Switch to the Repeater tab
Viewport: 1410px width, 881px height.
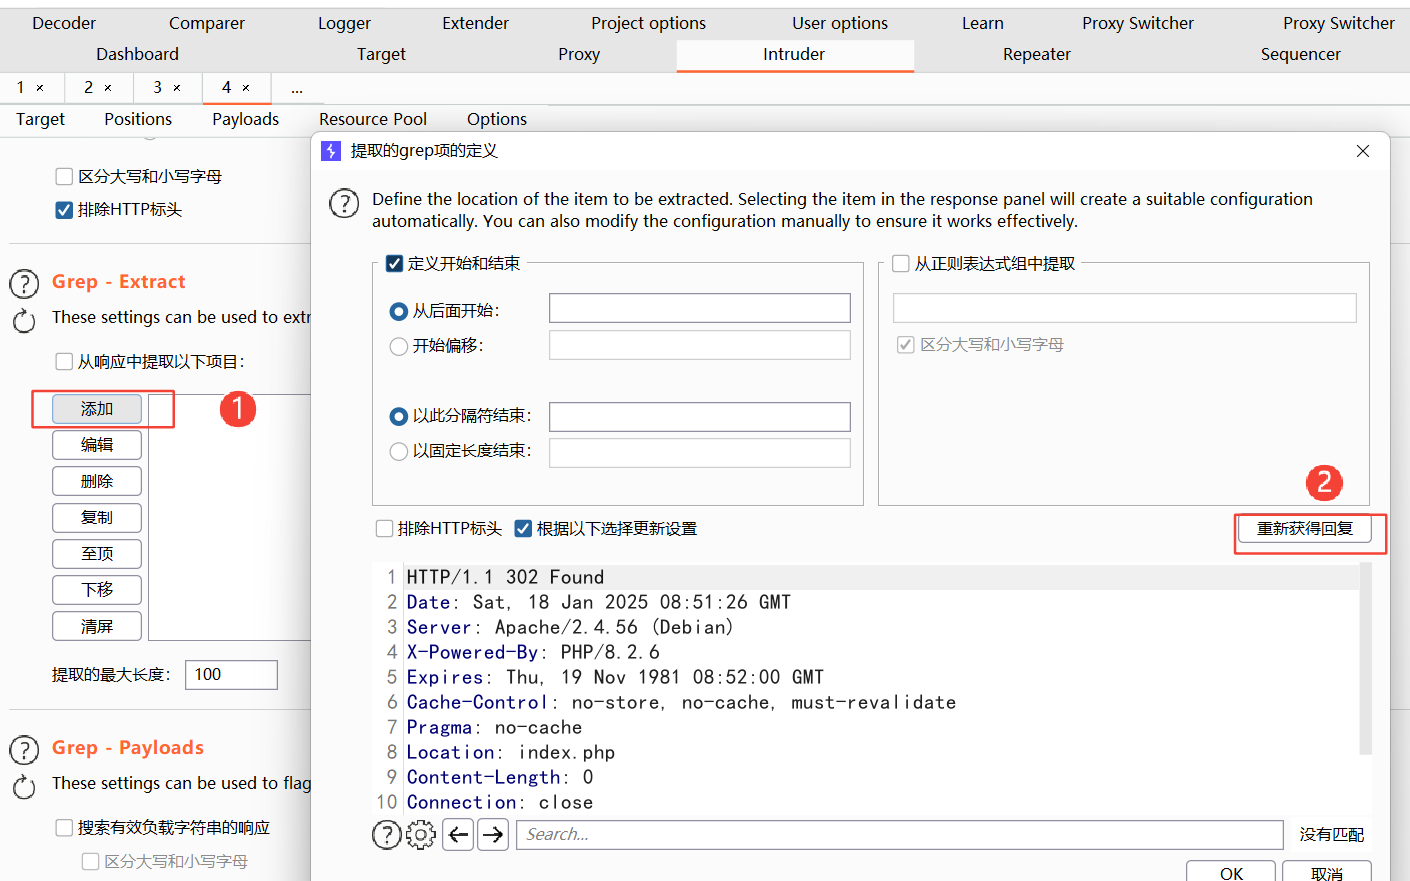[1037, 54]
